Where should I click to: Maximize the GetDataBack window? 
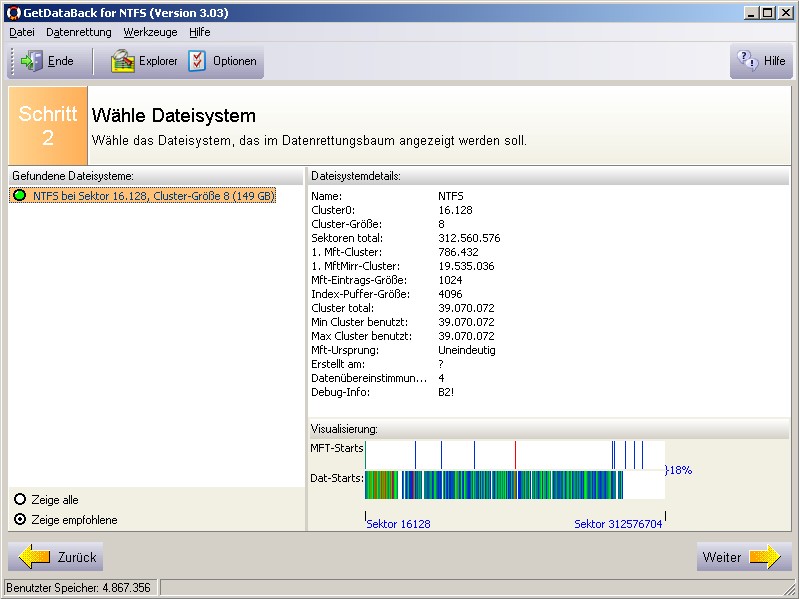[767, 13]
